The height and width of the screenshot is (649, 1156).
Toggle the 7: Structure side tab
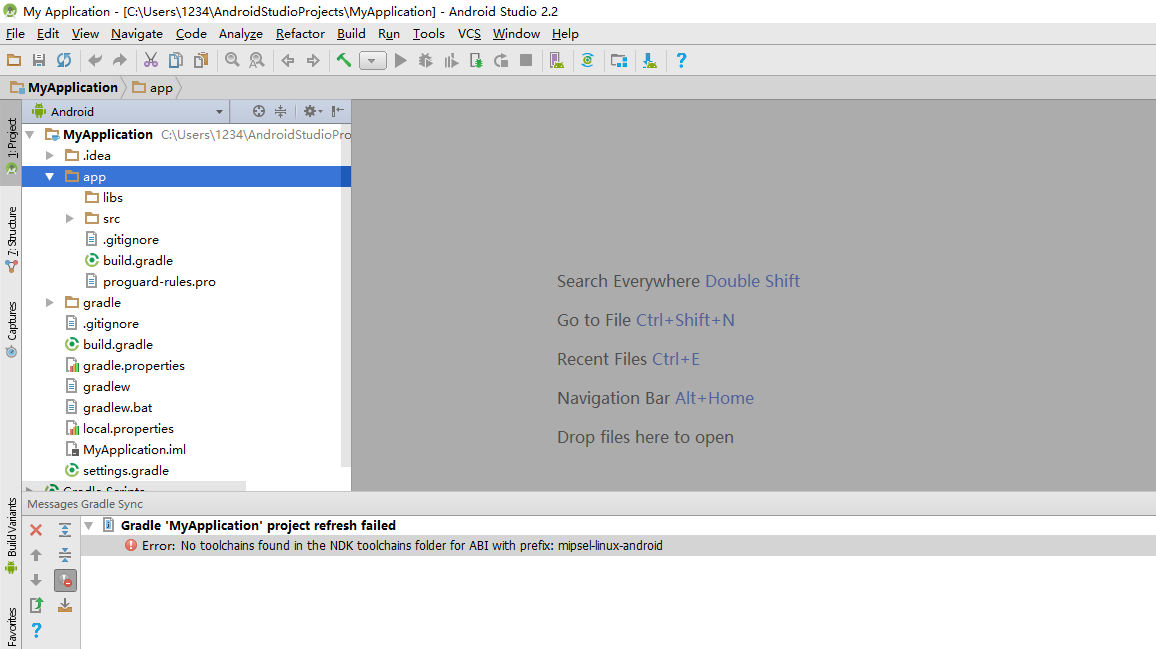tap(11, 240)
